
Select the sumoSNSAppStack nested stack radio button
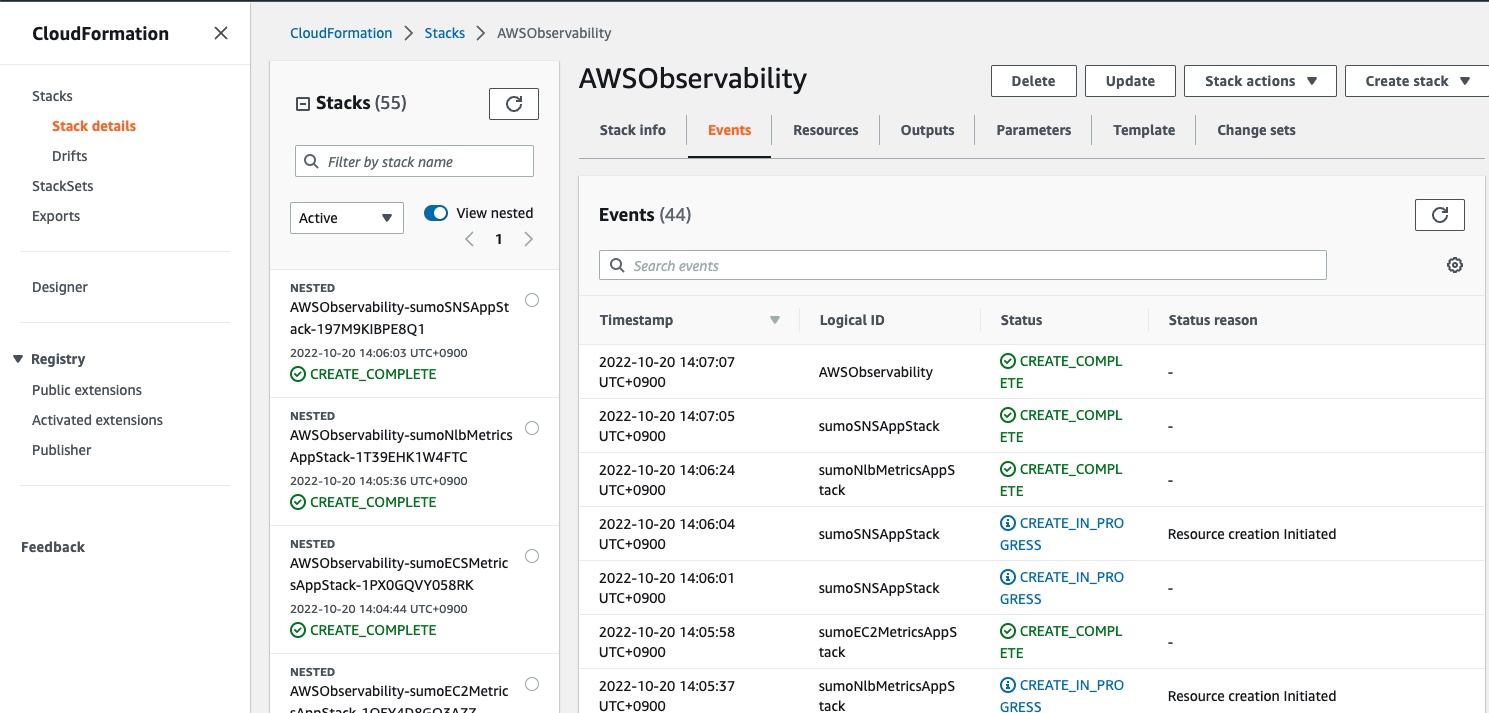pyautogui.click(x=531, y=300)
